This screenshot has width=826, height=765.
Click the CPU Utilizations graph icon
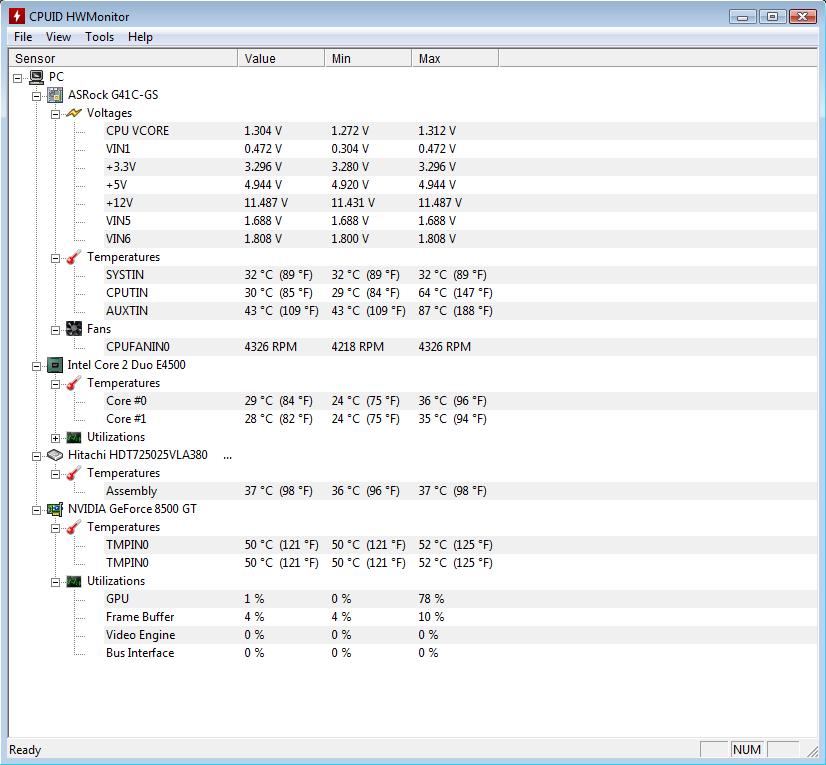click(74, 437)
